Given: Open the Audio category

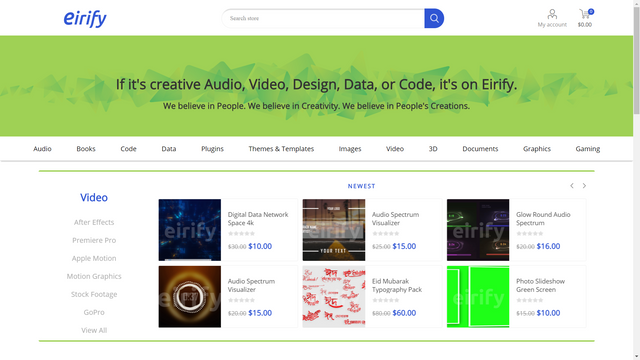Looking at the screenshot, I should (42, 149).
